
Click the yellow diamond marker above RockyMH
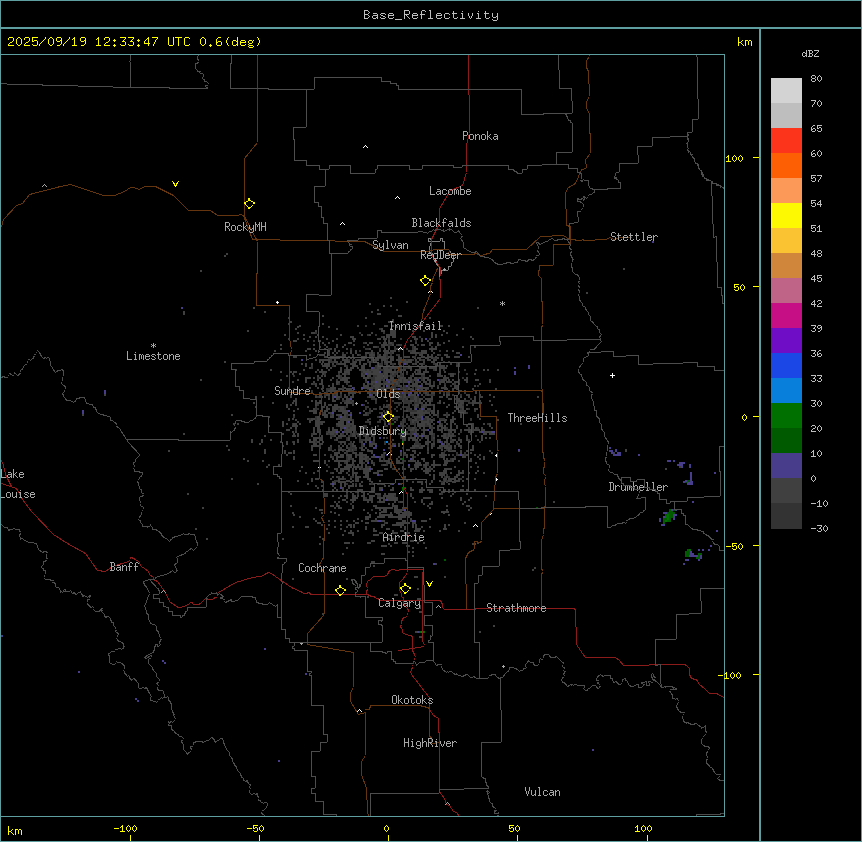point(249,204)
